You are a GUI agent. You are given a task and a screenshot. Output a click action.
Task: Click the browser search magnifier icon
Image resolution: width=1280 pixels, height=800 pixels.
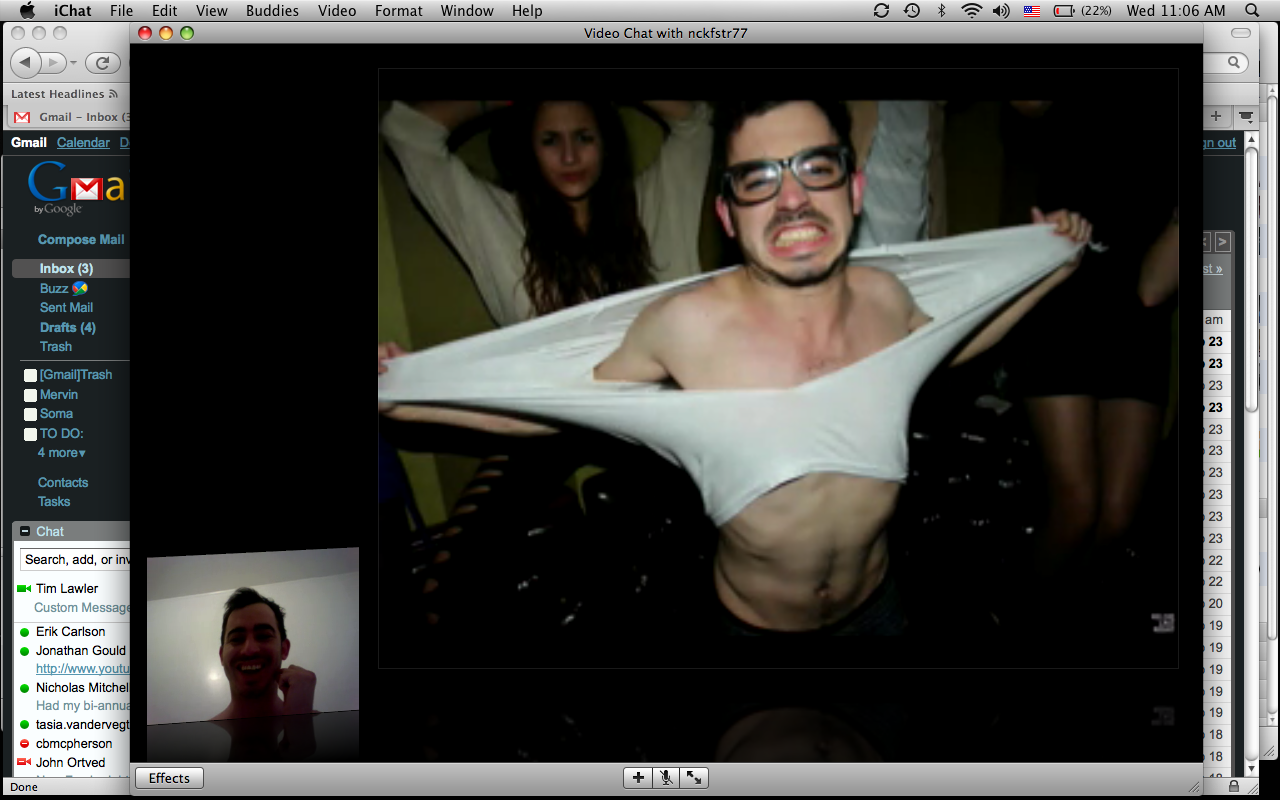coord(1235,63)
